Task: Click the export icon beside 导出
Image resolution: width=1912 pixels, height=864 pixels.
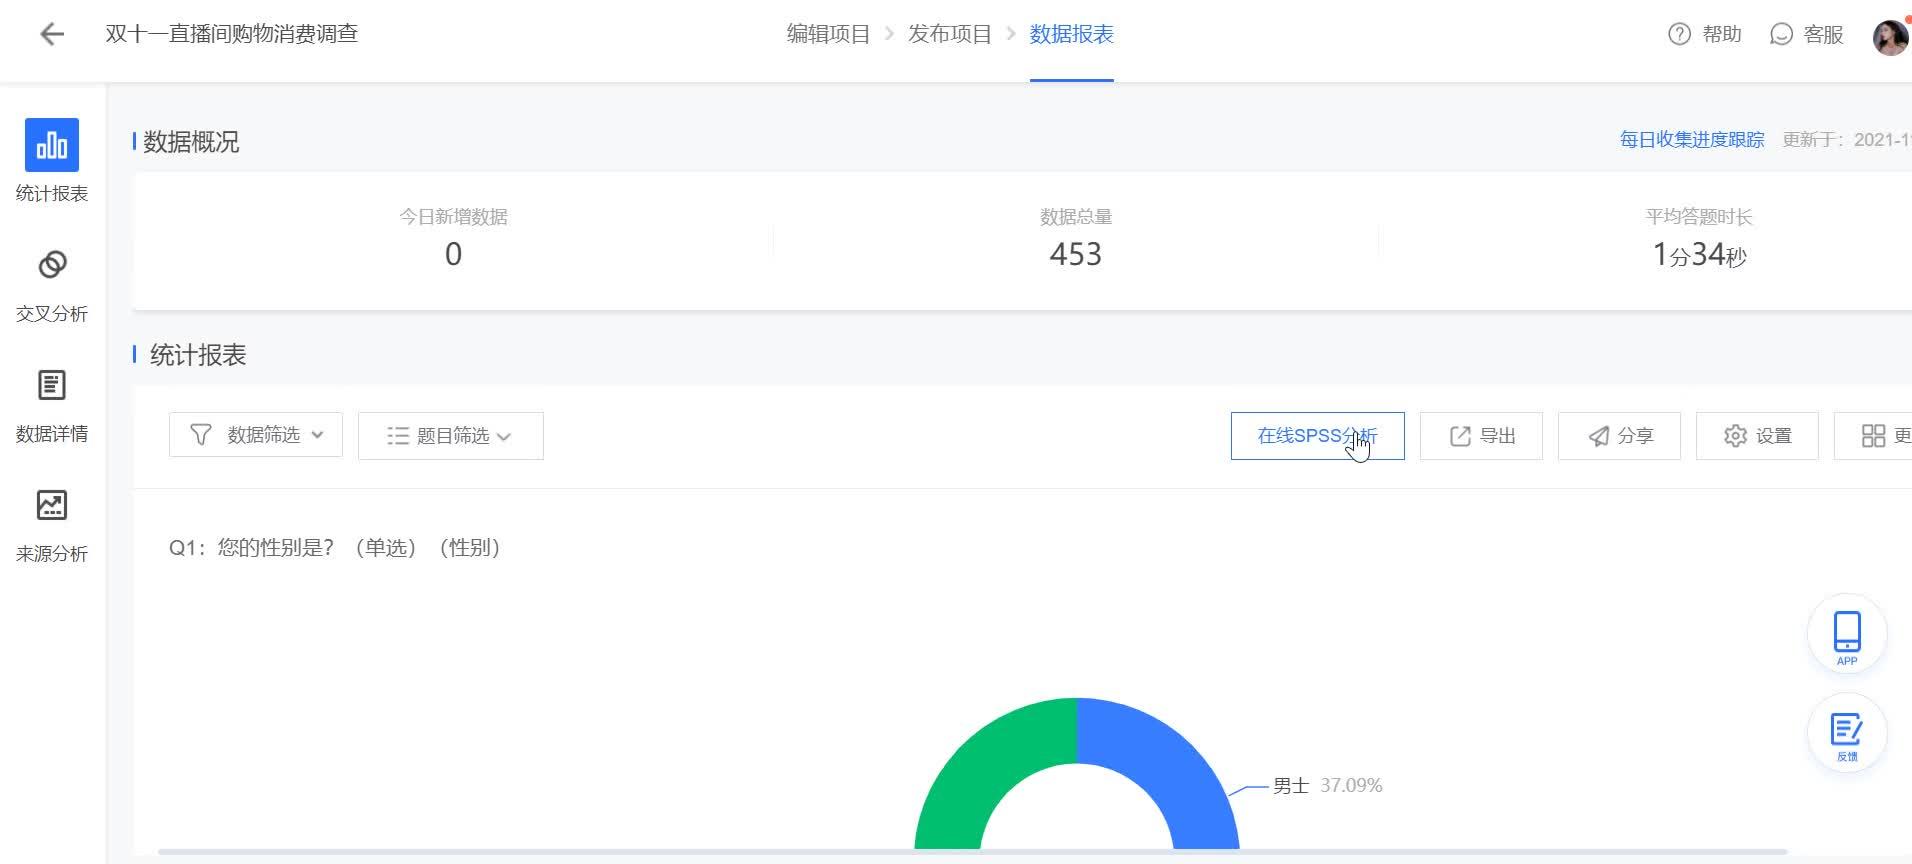Action: tap(1460, 436)
